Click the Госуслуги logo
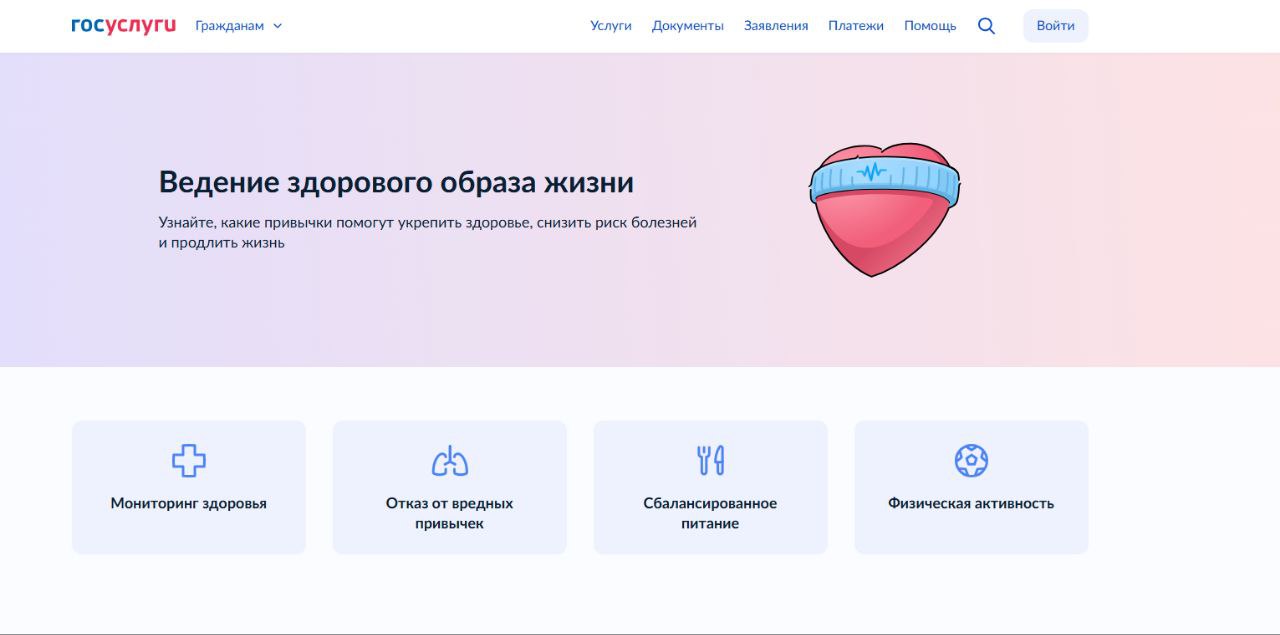The width and height of the screenshot is (1280, 635). 123,25
